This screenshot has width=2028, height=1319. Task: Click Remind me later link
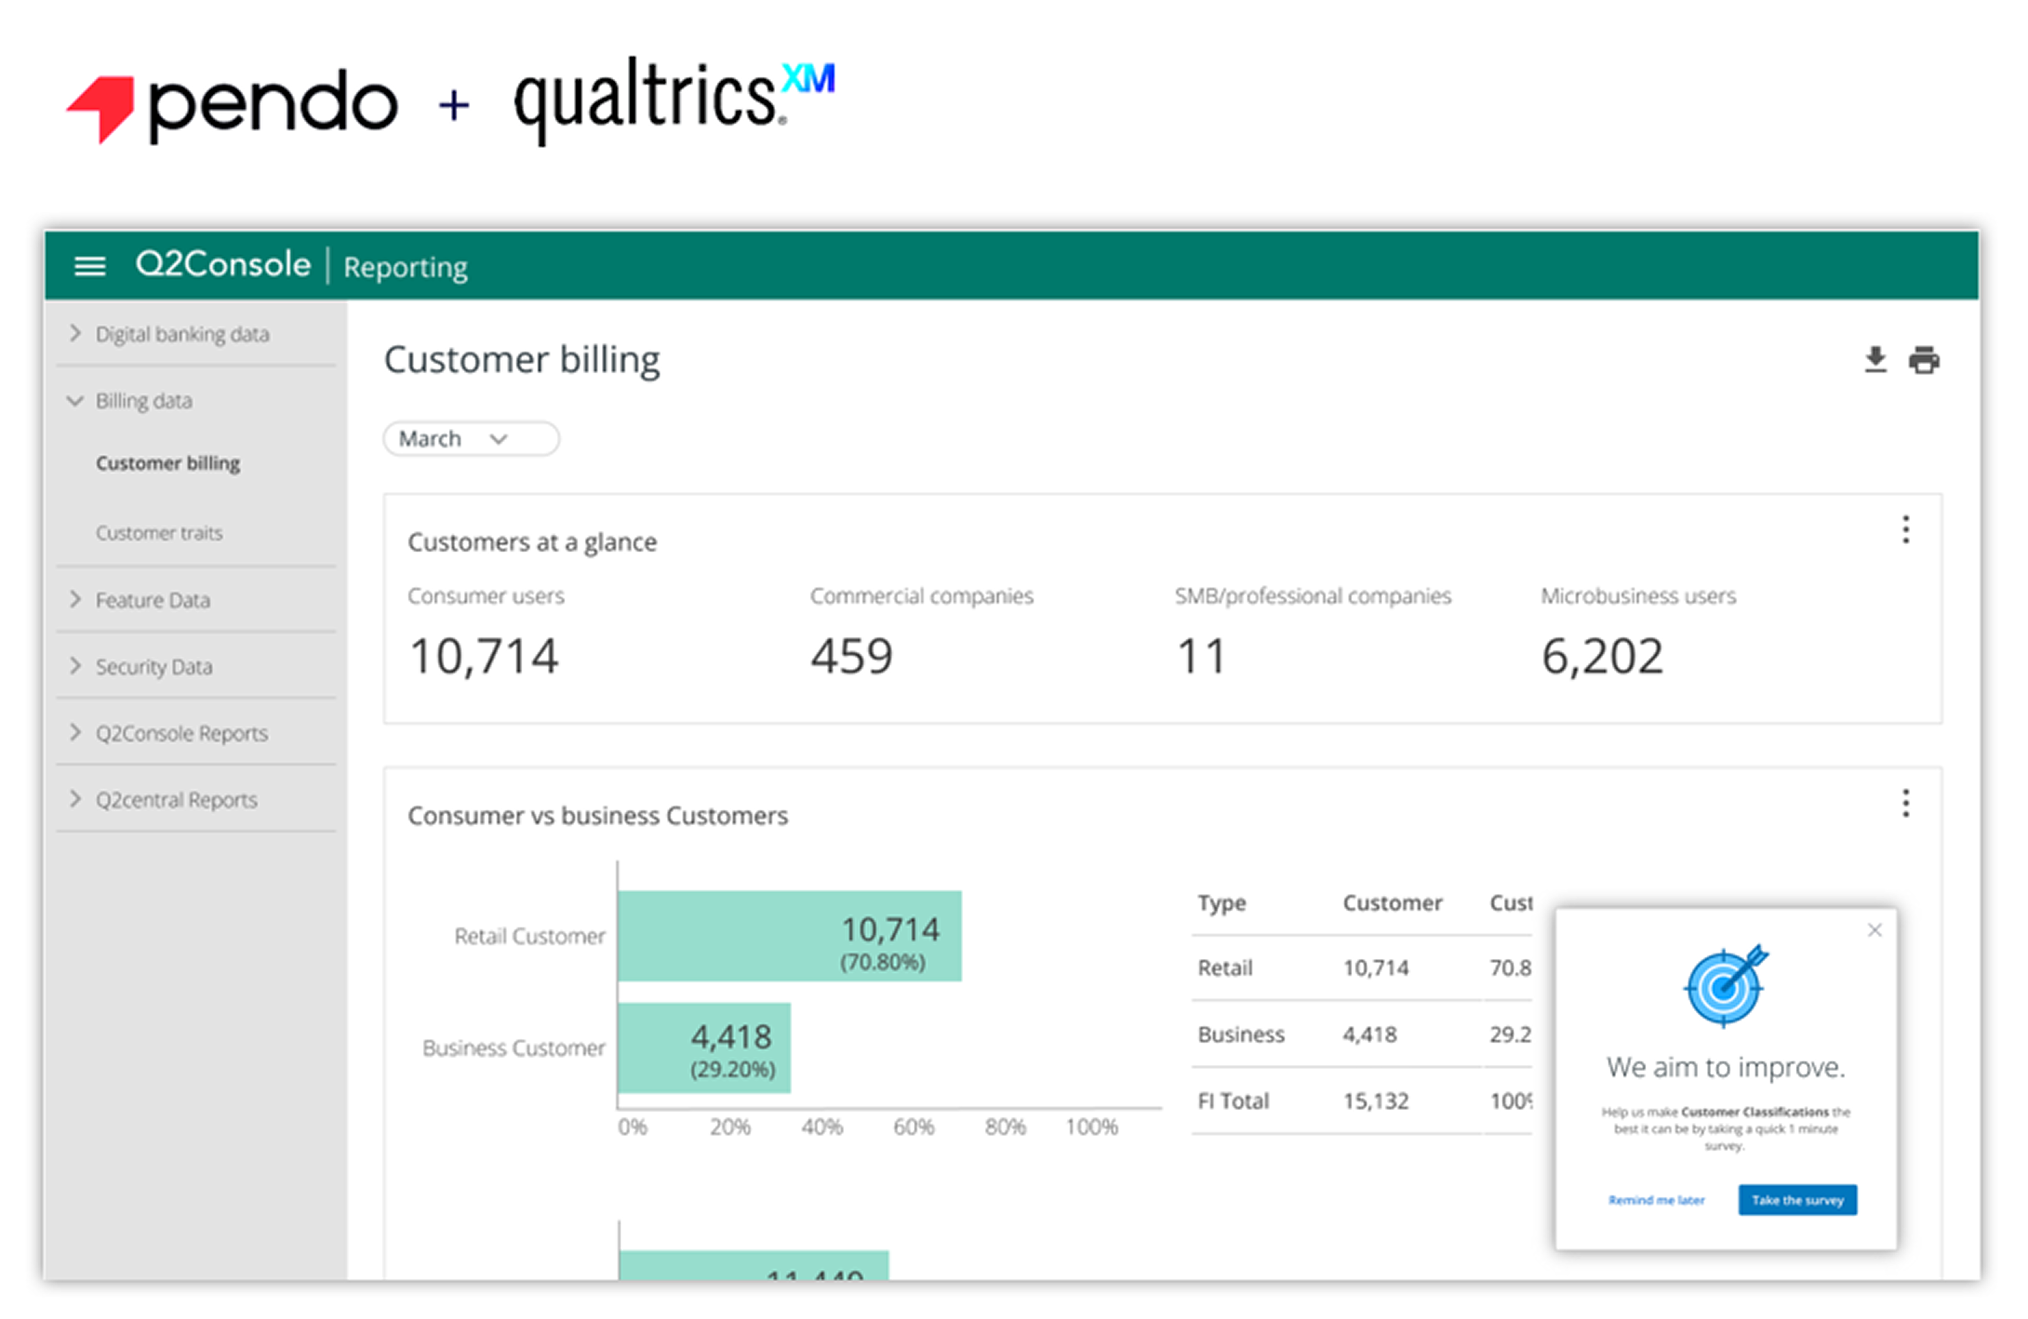[x=1656, y=1200]
